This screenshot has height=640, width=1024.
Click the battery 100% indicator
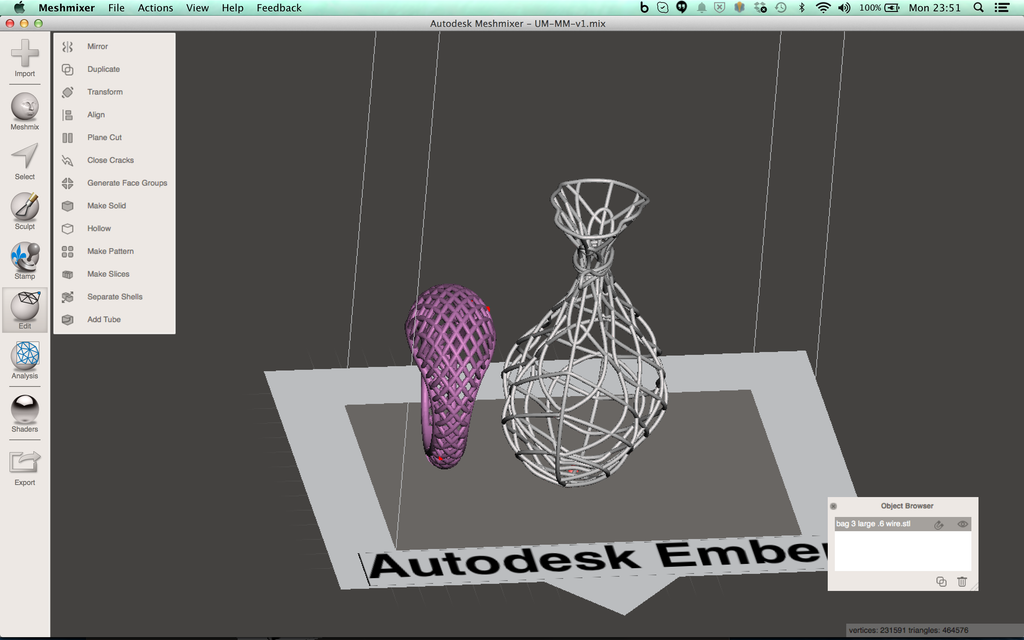point(879,8)
